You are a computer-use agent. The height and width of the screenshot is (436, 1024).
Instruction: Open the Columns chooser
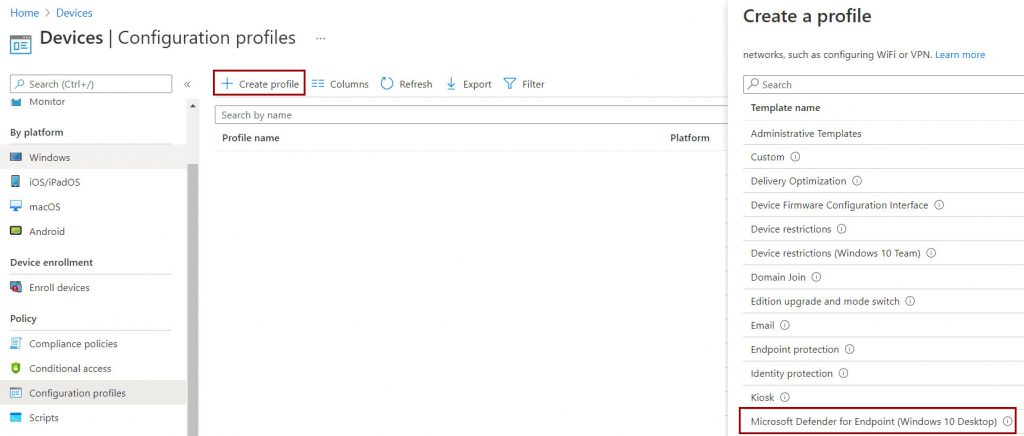pos(340,84)
